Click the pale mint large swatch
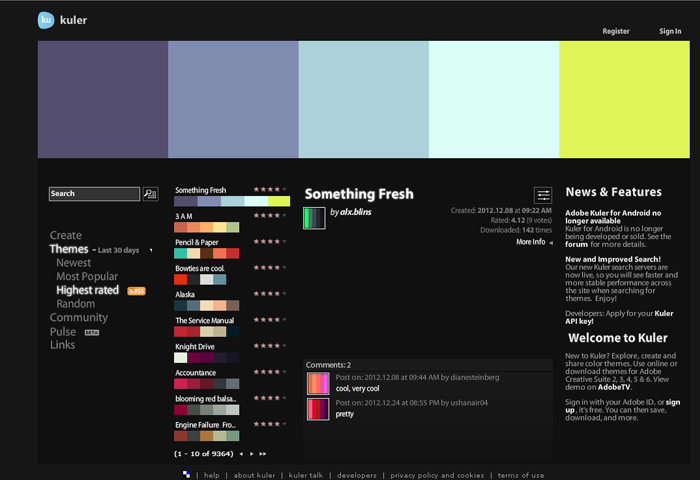Viewport: 700px width, 480px height. click(x=494, y=100)
